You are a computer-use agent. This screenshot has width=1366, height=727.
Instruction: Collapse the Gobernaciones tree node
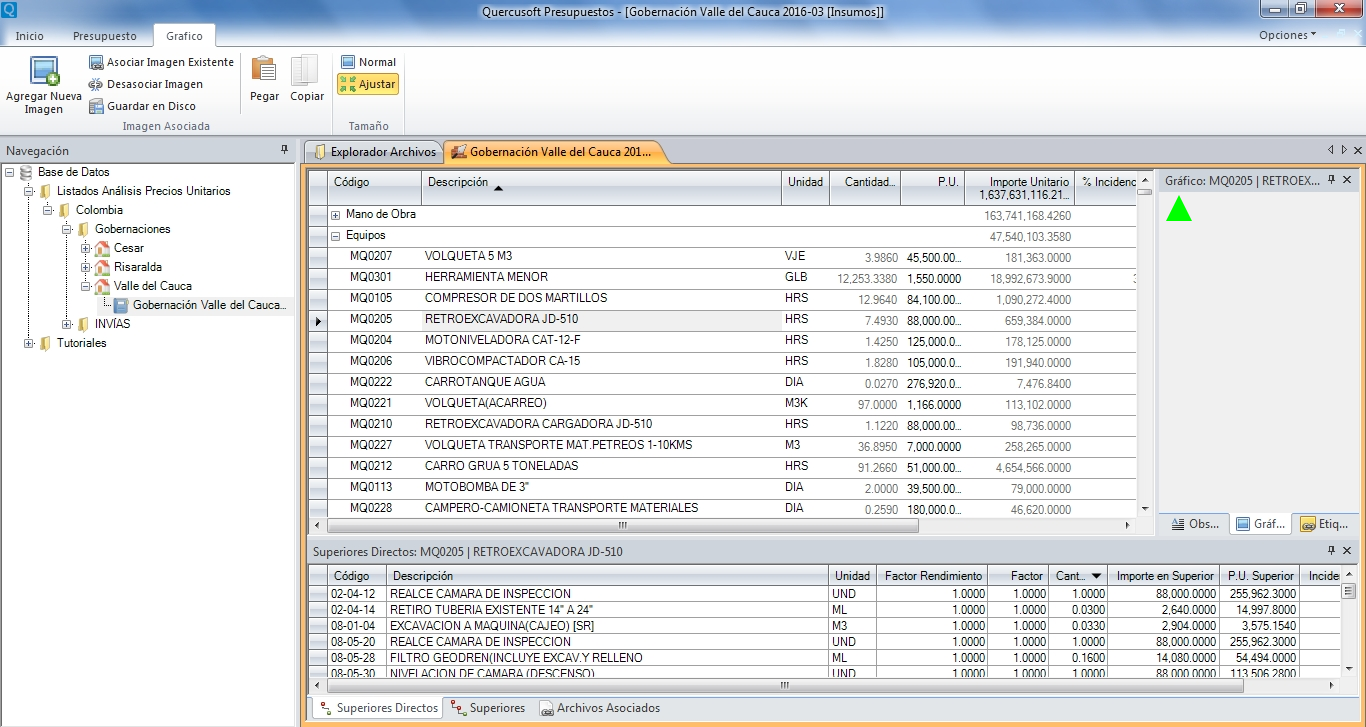pos(67,229)
